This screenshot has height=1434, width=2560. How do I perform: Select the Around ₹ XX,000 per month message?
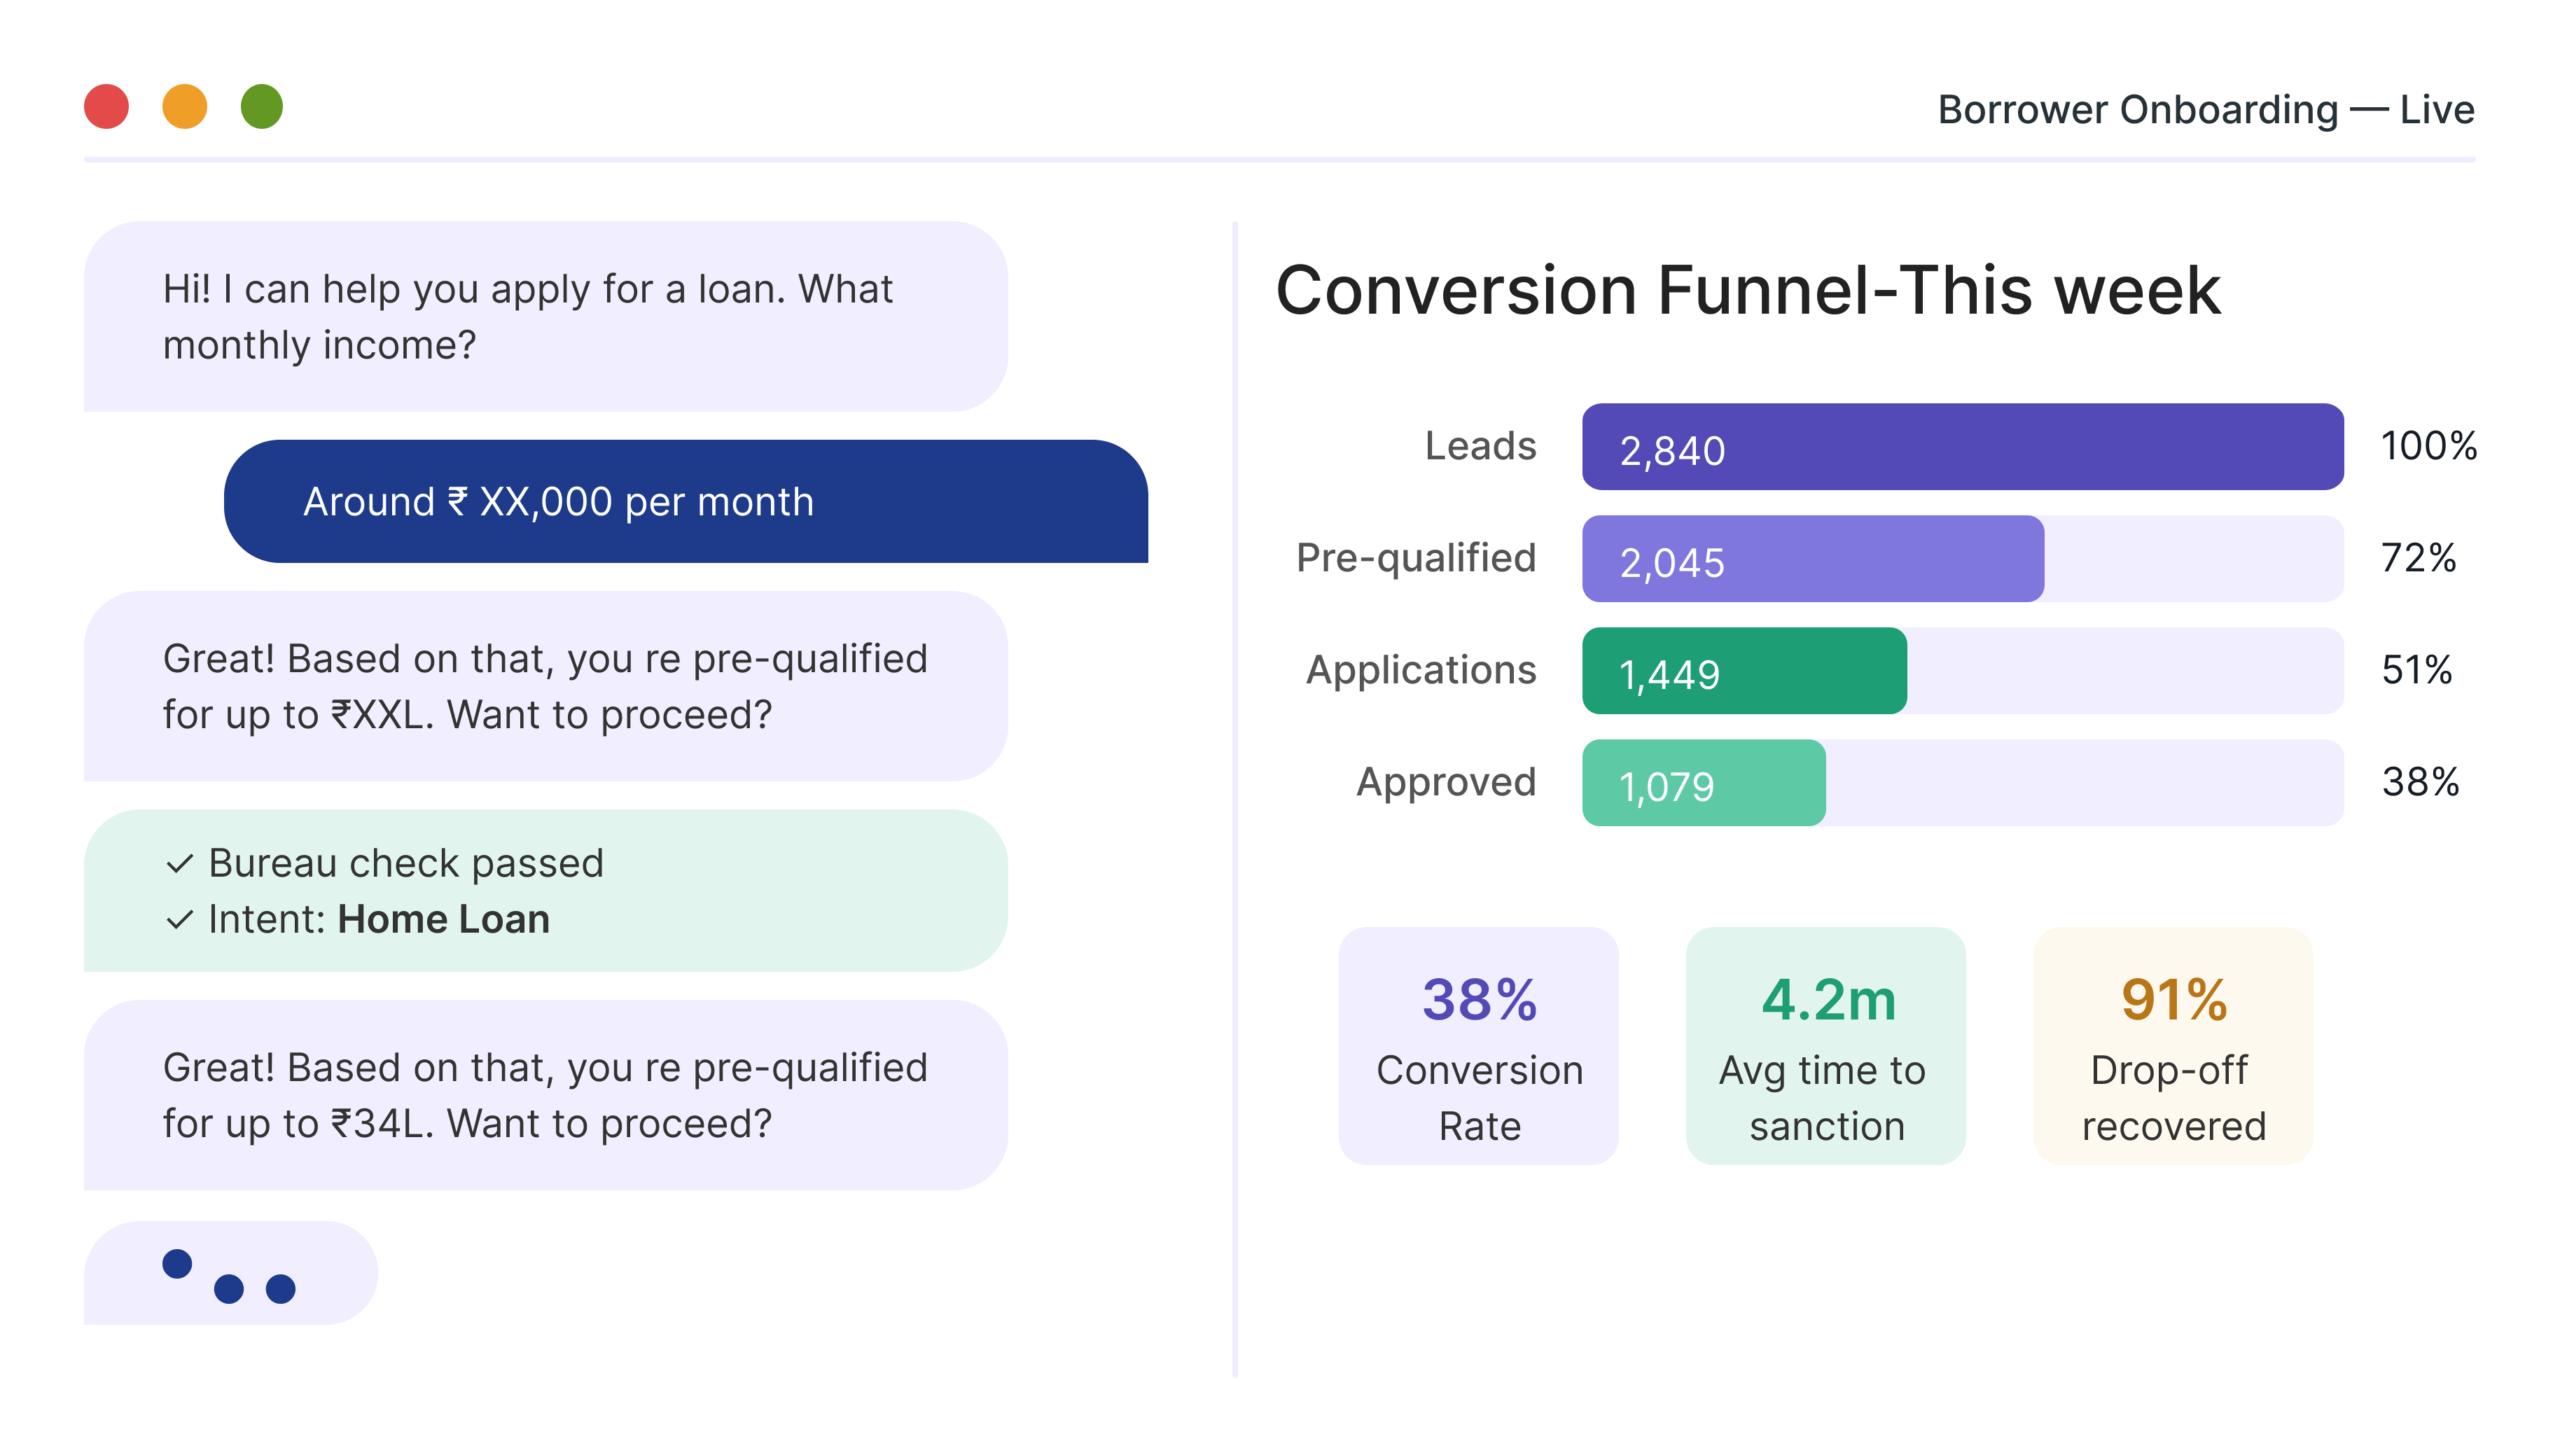tap(686, 502)
